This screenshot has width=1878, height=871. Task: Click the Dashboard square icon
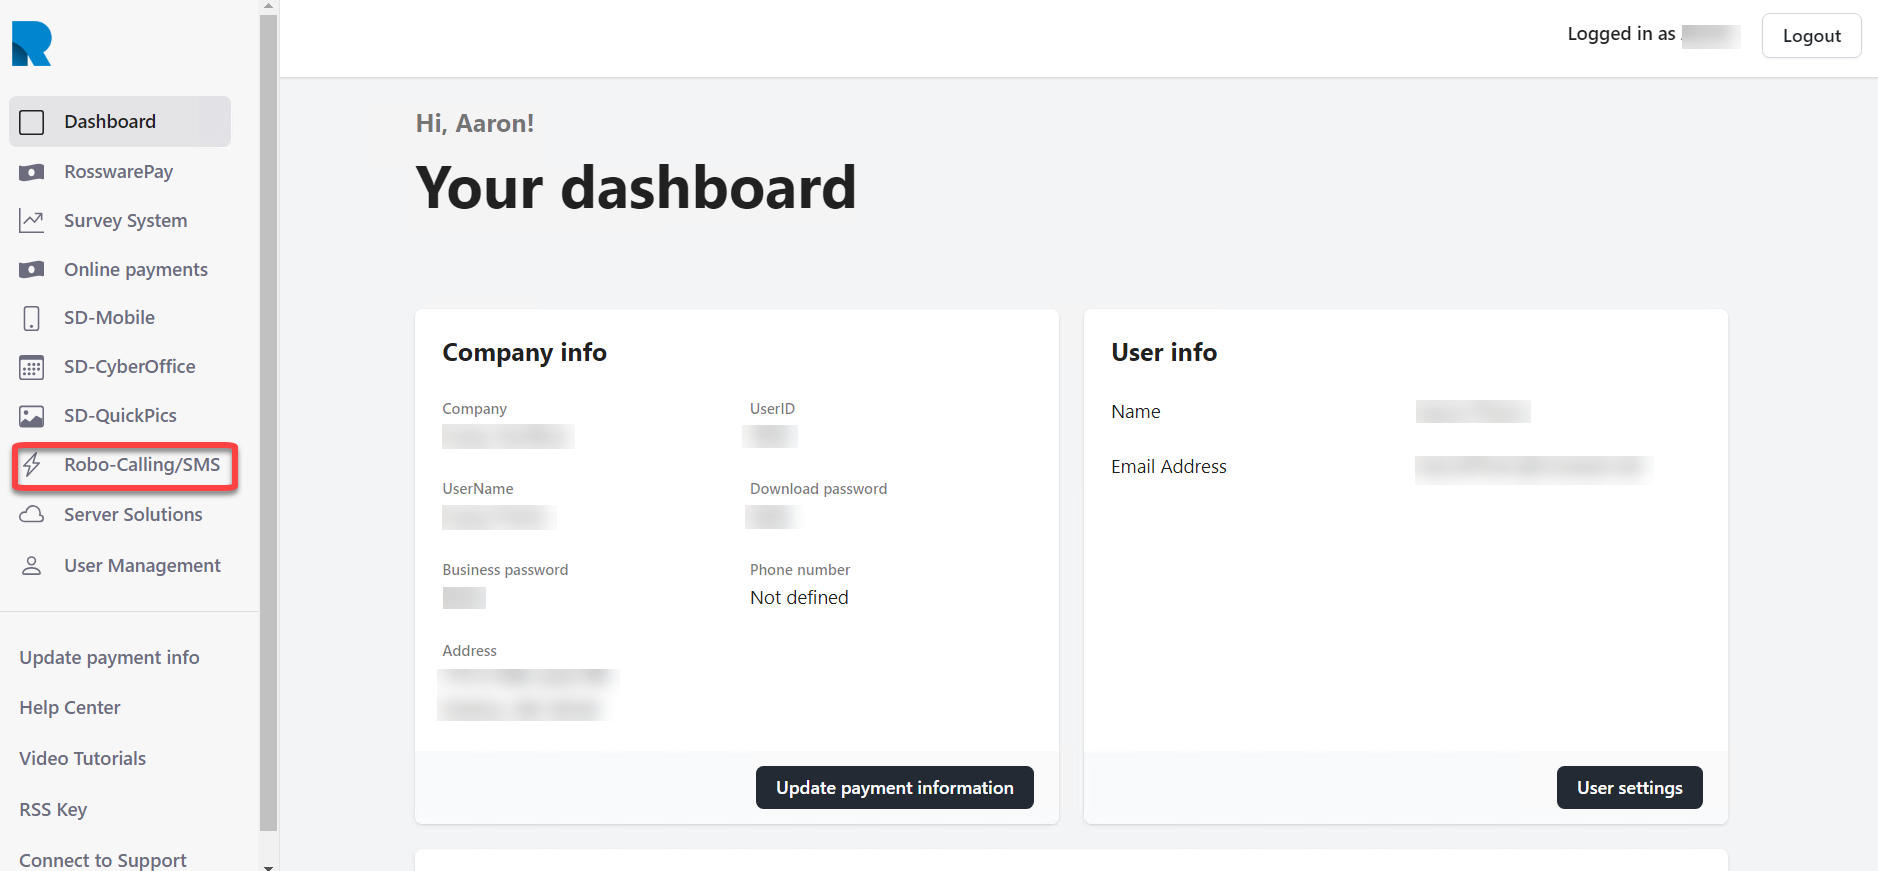coord(32,122)
